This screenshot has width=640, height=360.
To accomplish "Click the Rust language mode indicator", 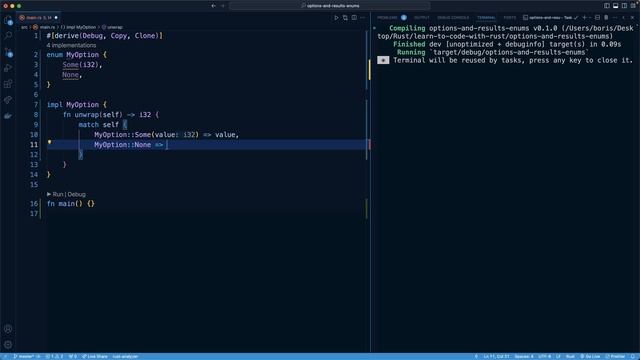I will [x=570, y=356].
